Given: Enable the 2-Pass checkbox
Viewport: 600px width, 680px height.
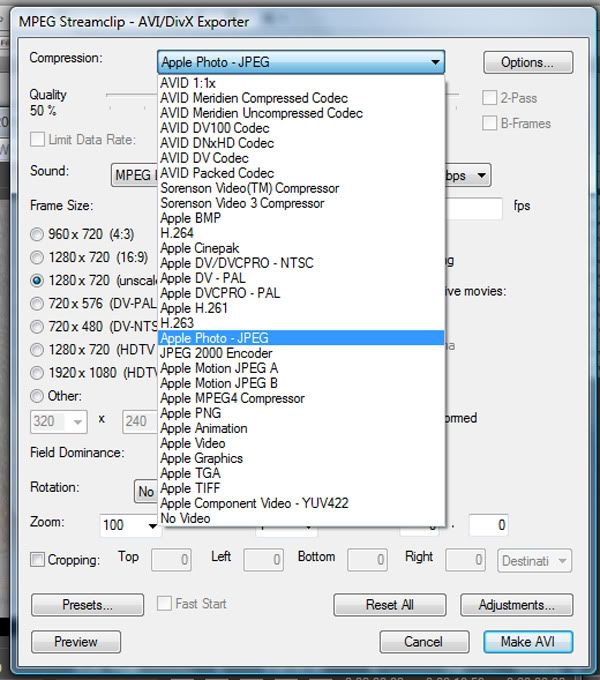Looking at the screenshot, I should coord(489,98).
